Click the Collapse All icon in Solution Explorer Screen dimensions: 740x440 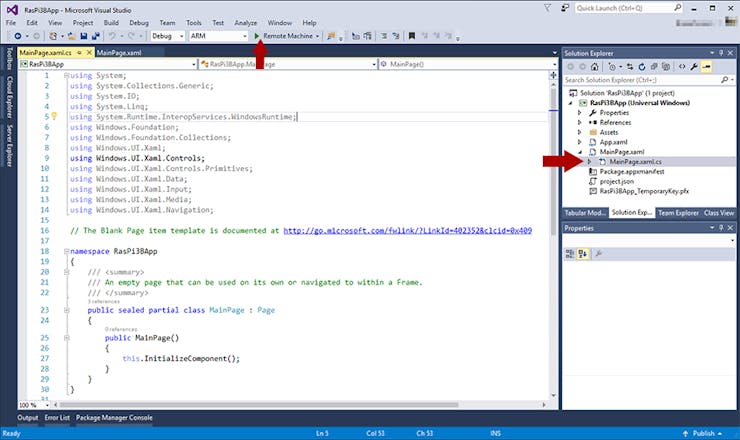point(654,67)
